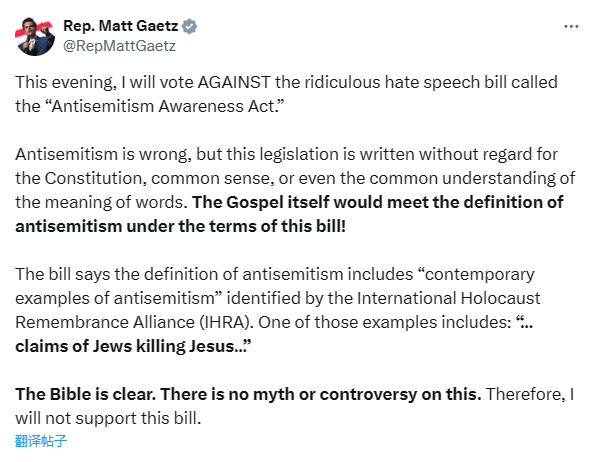Click the 翻译帖子 translate post link
Viewport: 597px width, 462px height.
(x=41, y=441)
